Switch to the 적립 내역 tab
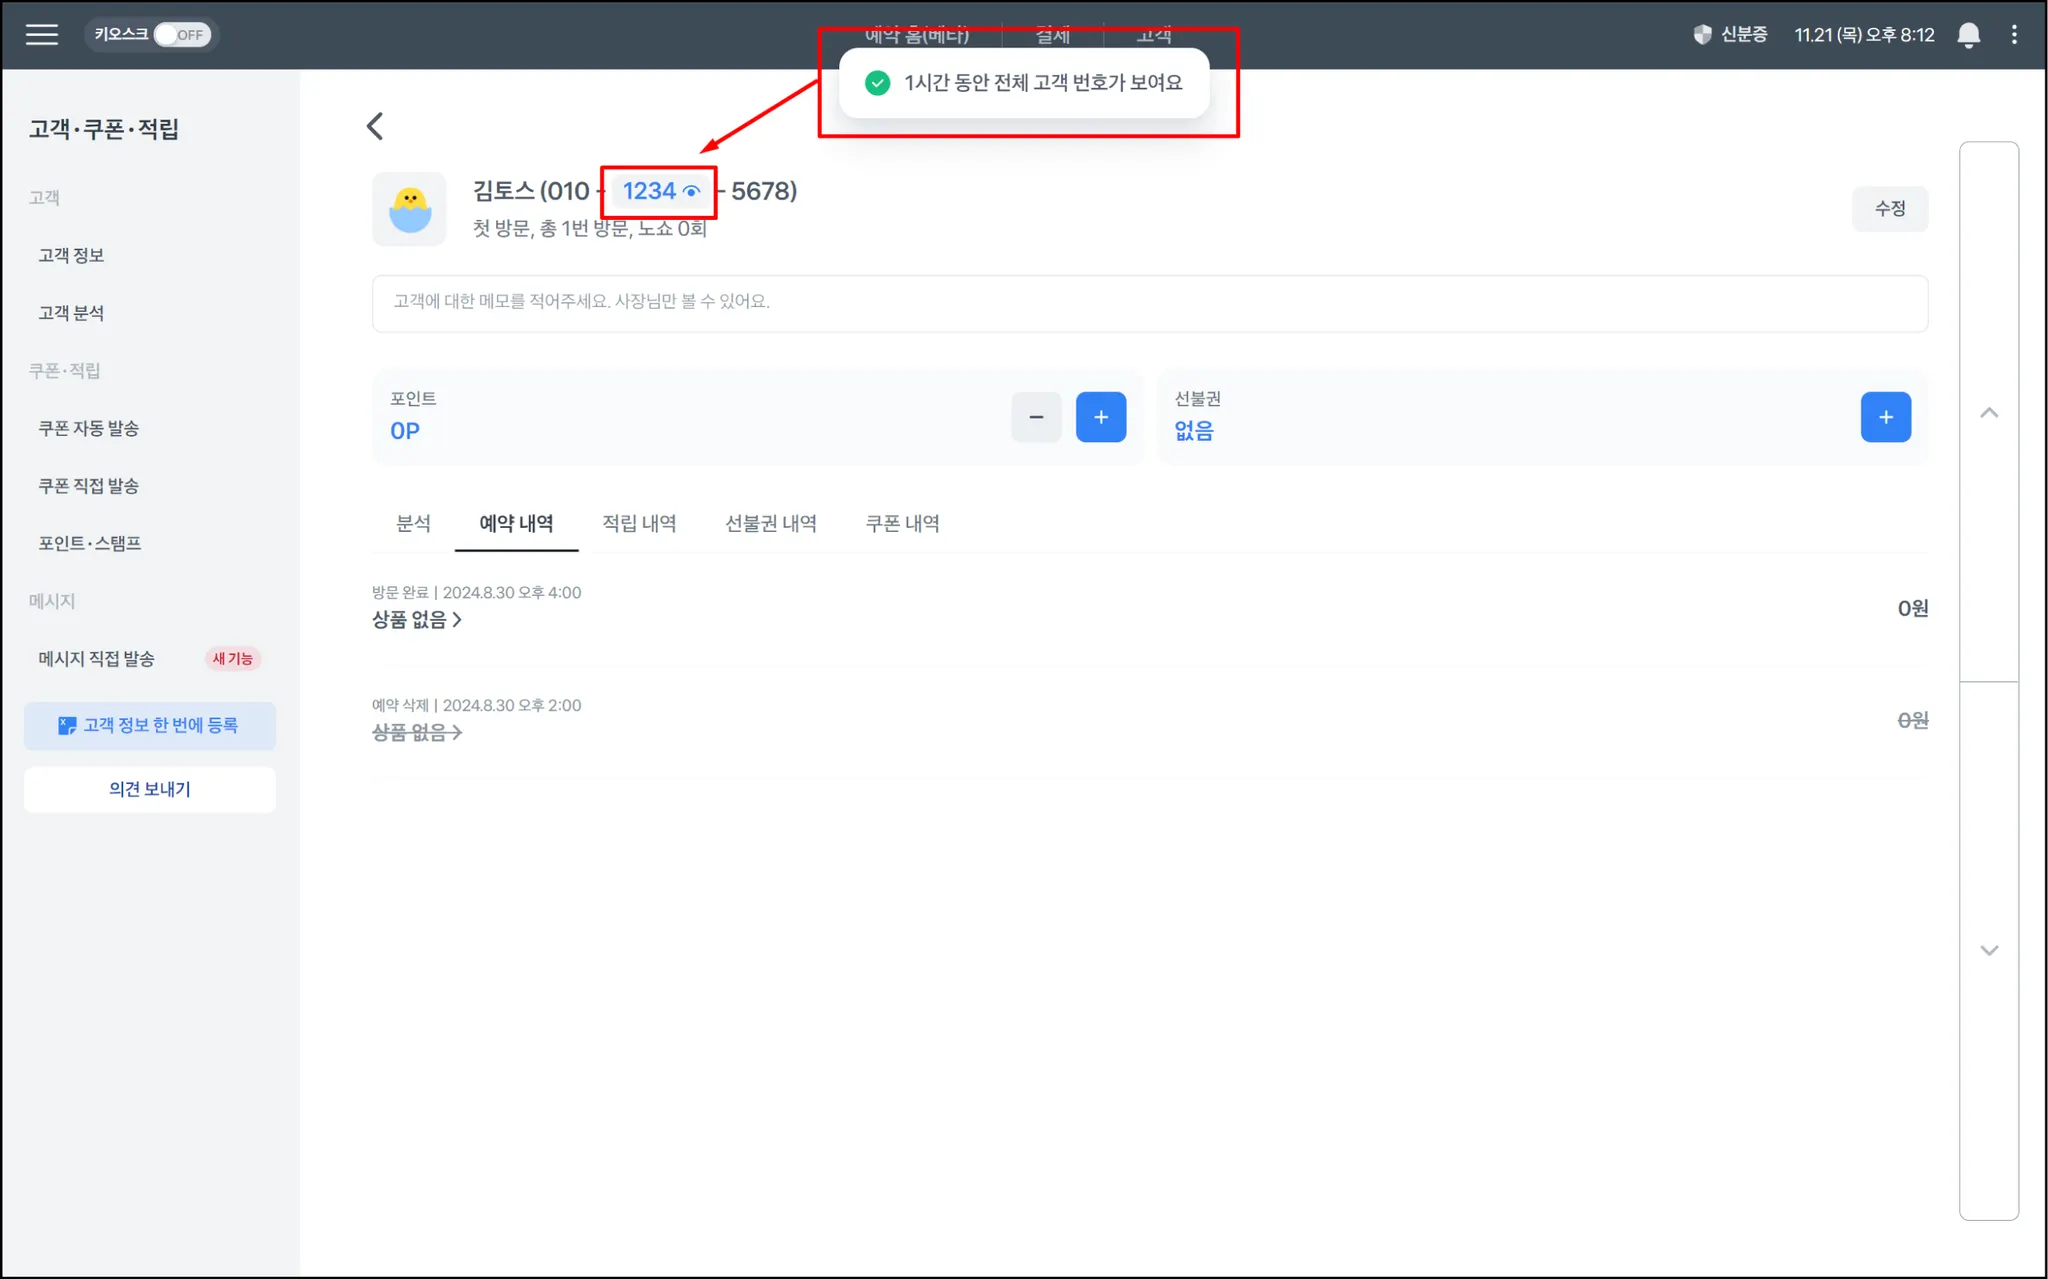This screenshot has width=2048, height=1279. pos(639,523)
